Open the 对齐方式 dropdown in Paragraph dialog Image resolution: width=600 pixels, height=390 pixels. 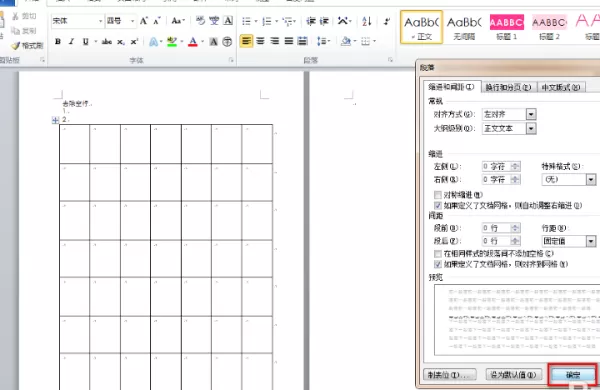[531, 114]
